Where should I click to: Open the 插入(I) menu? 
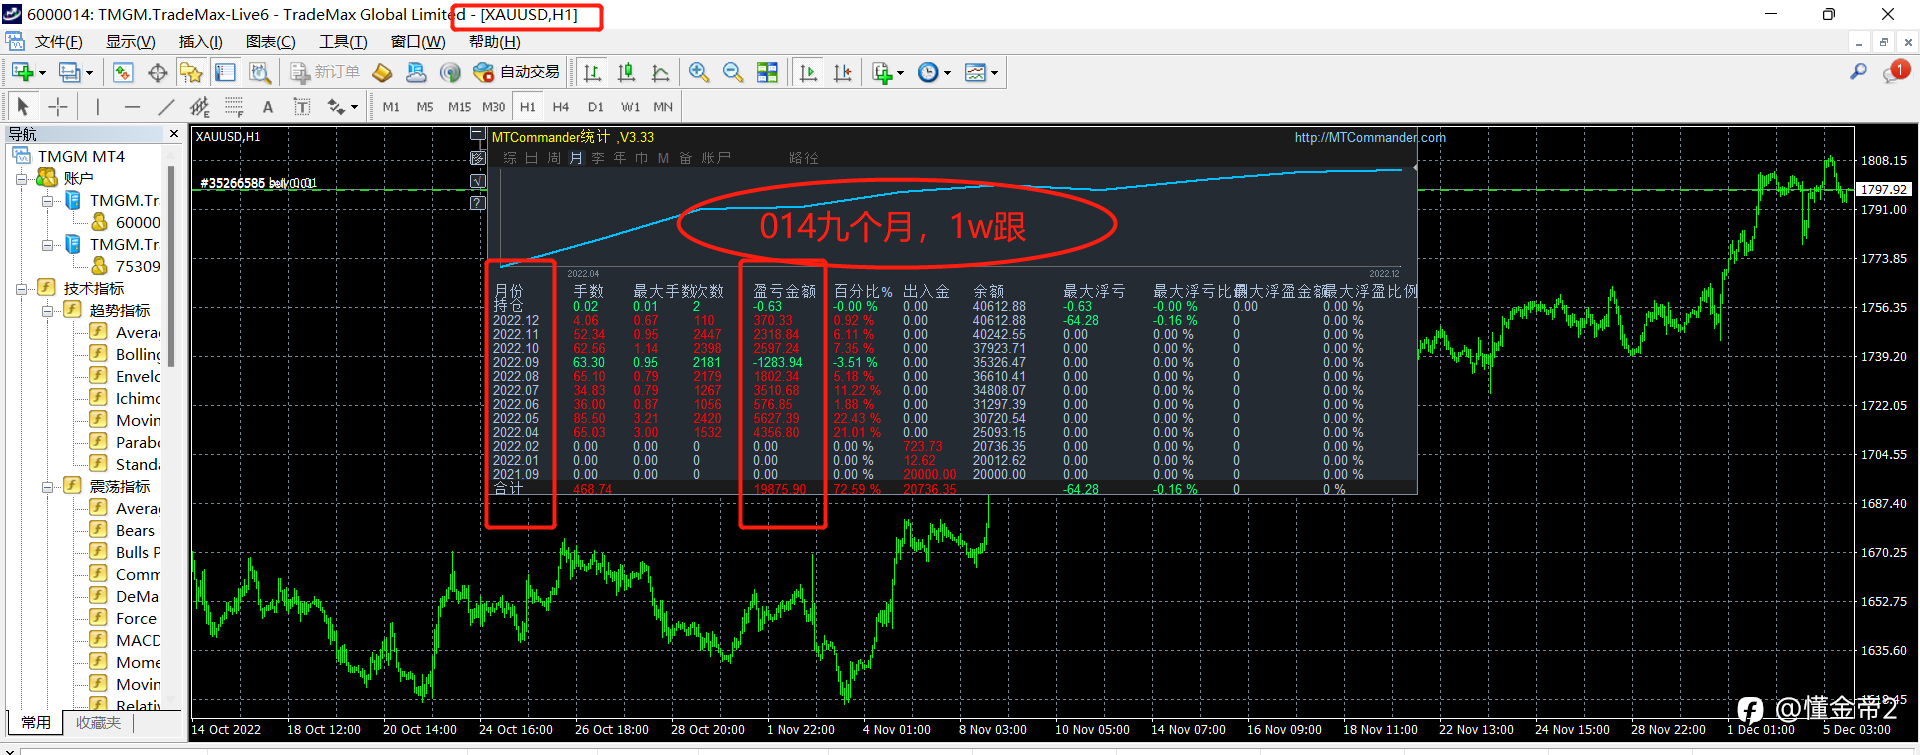point(200,42)
